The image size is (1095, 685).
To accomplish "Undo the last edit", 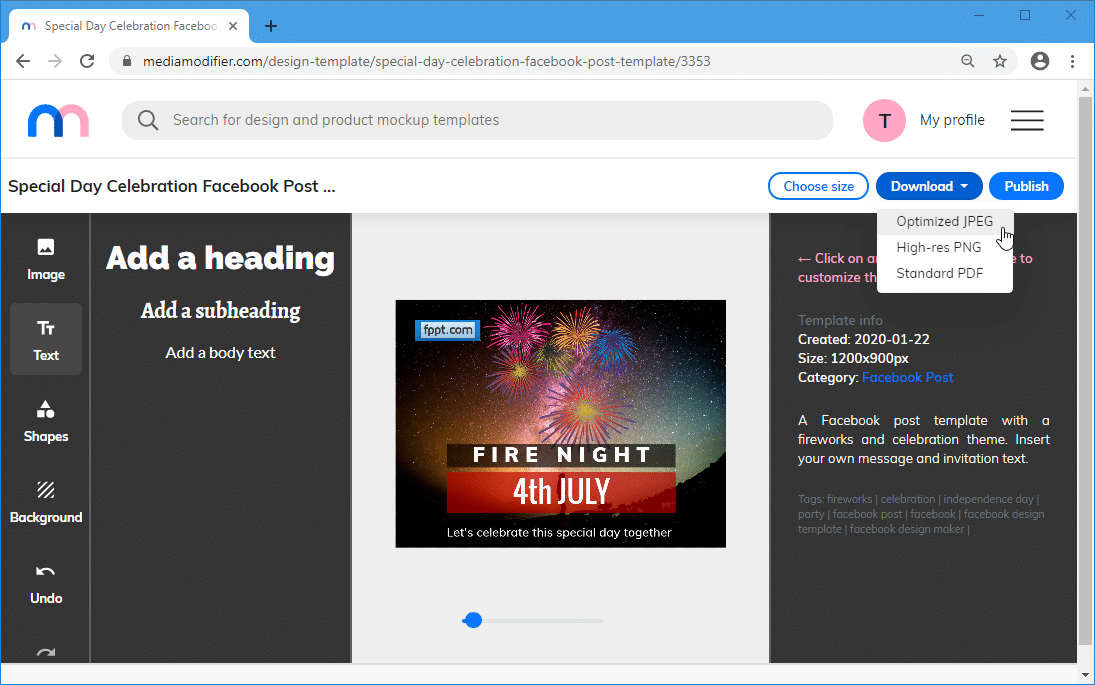I will [45, 583].
